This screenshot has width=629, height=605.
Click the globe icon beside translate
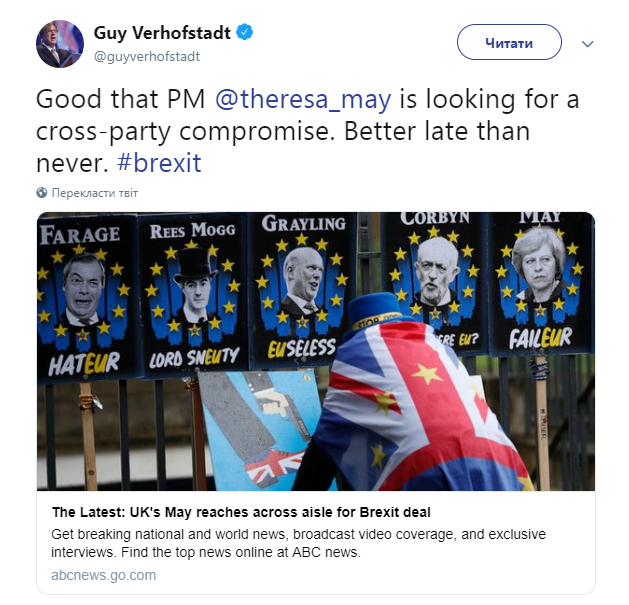[42, 192]
